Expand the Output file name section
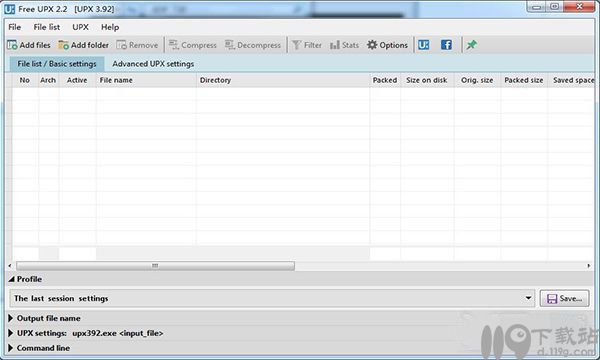The image size is (600, 360). point(11,318)
